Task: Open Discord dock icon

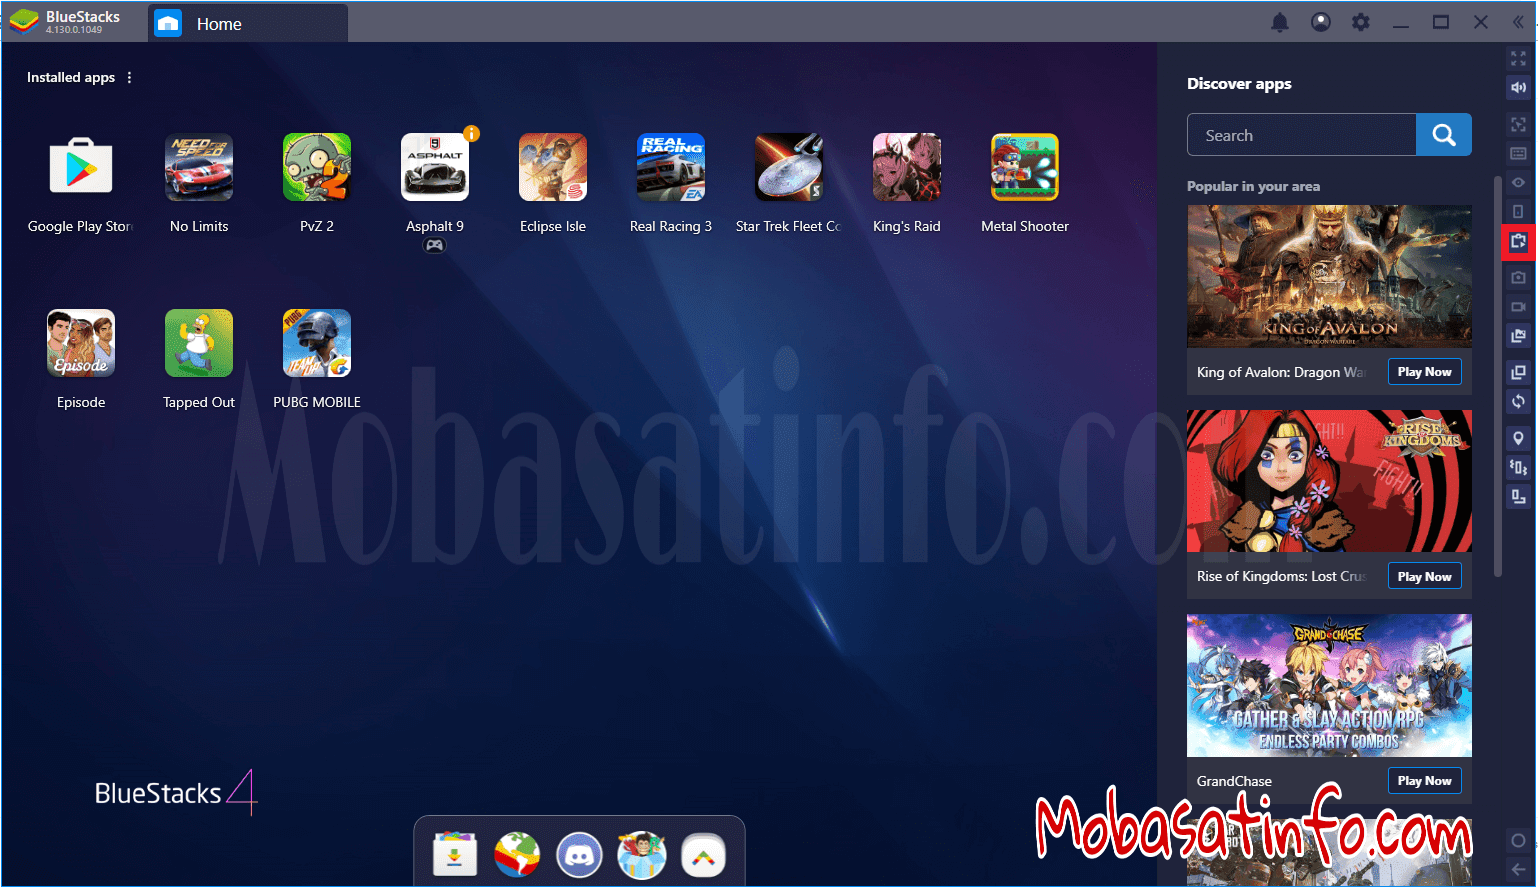Action: [579, 856]
